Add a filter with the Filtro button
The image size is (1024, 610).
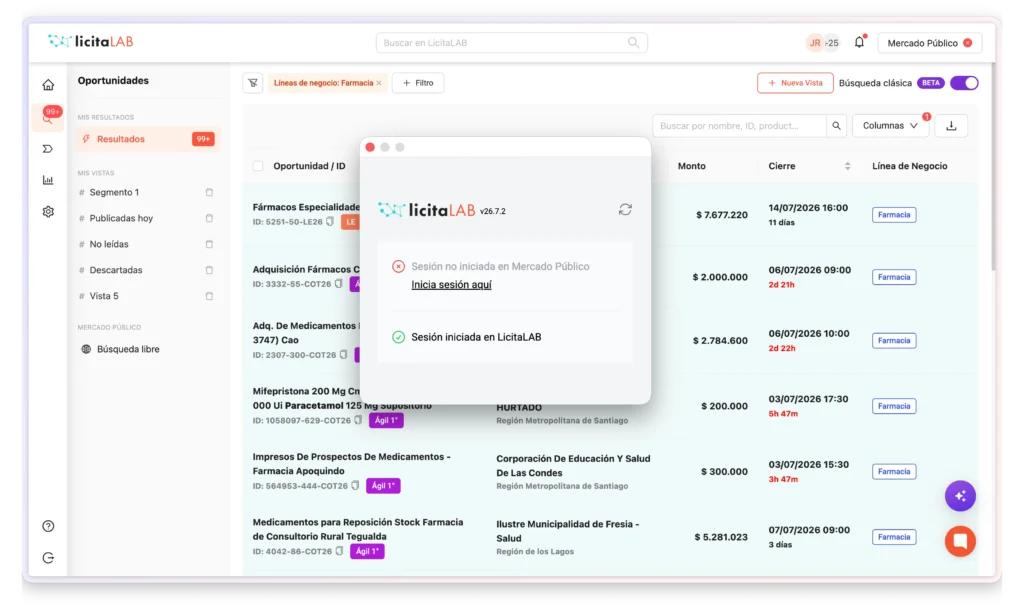click(418, 83)
